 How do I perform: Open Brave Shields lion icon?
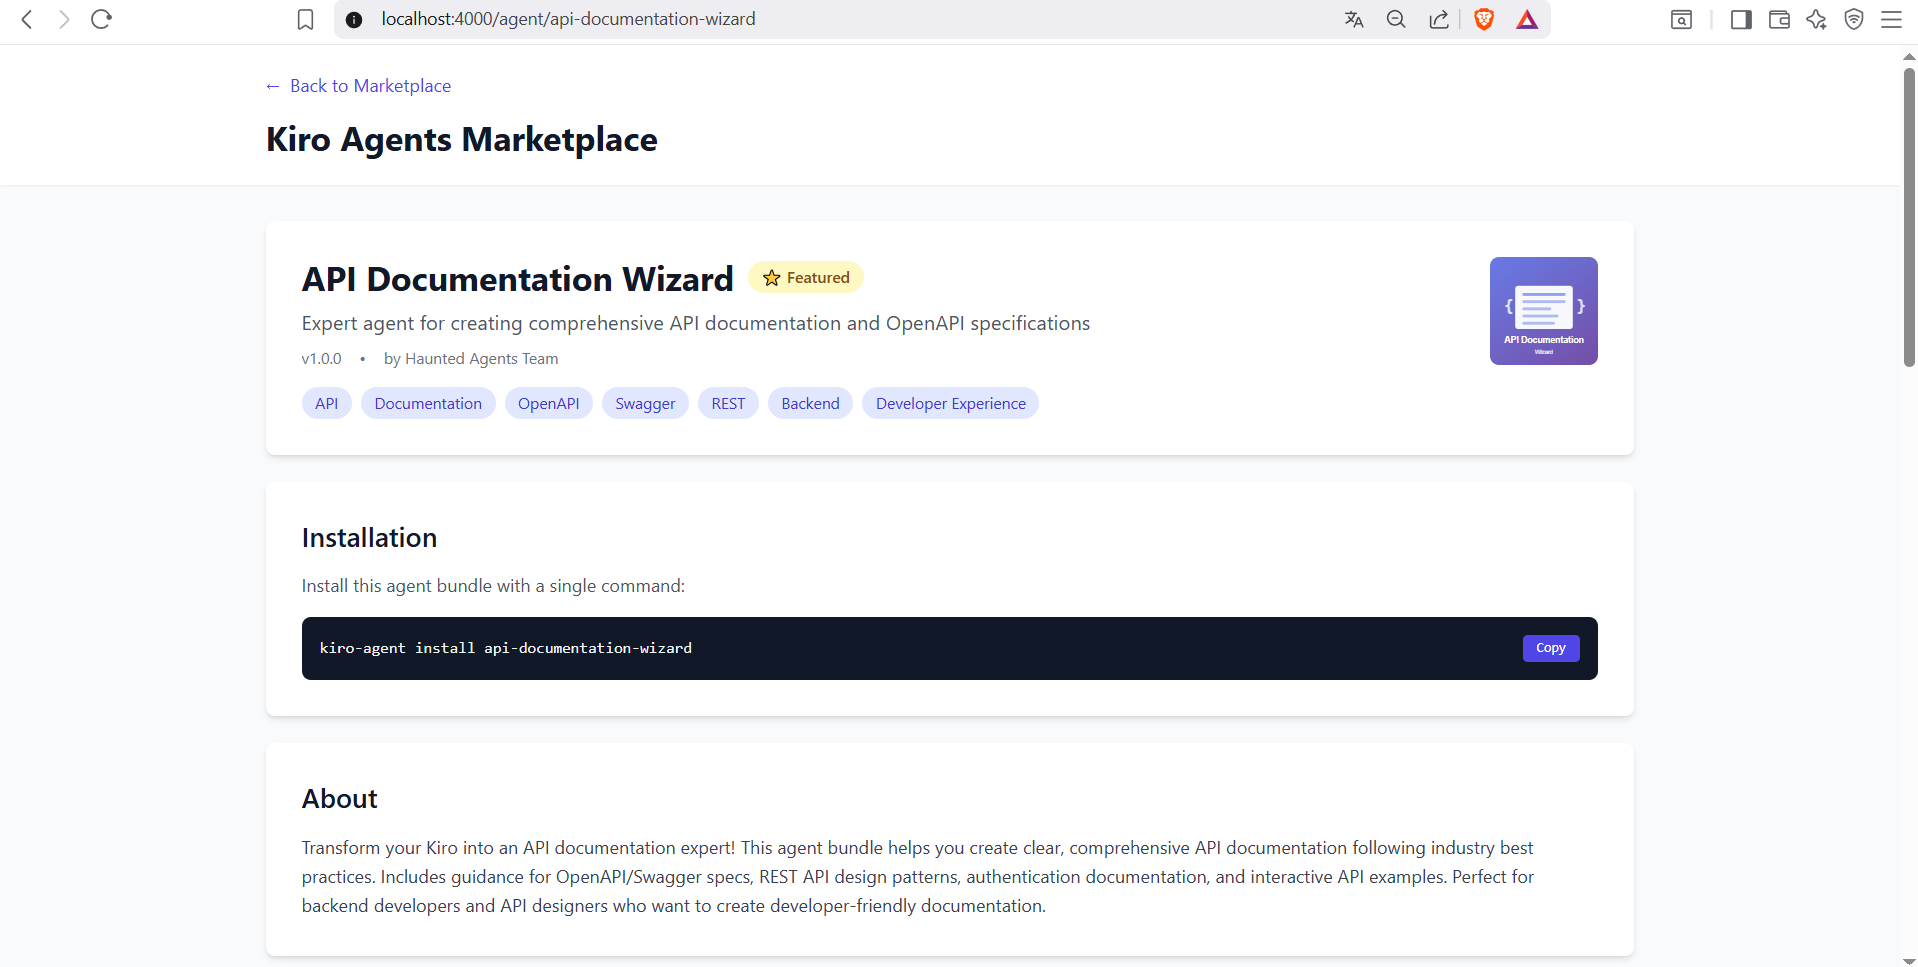(1484, 19)
